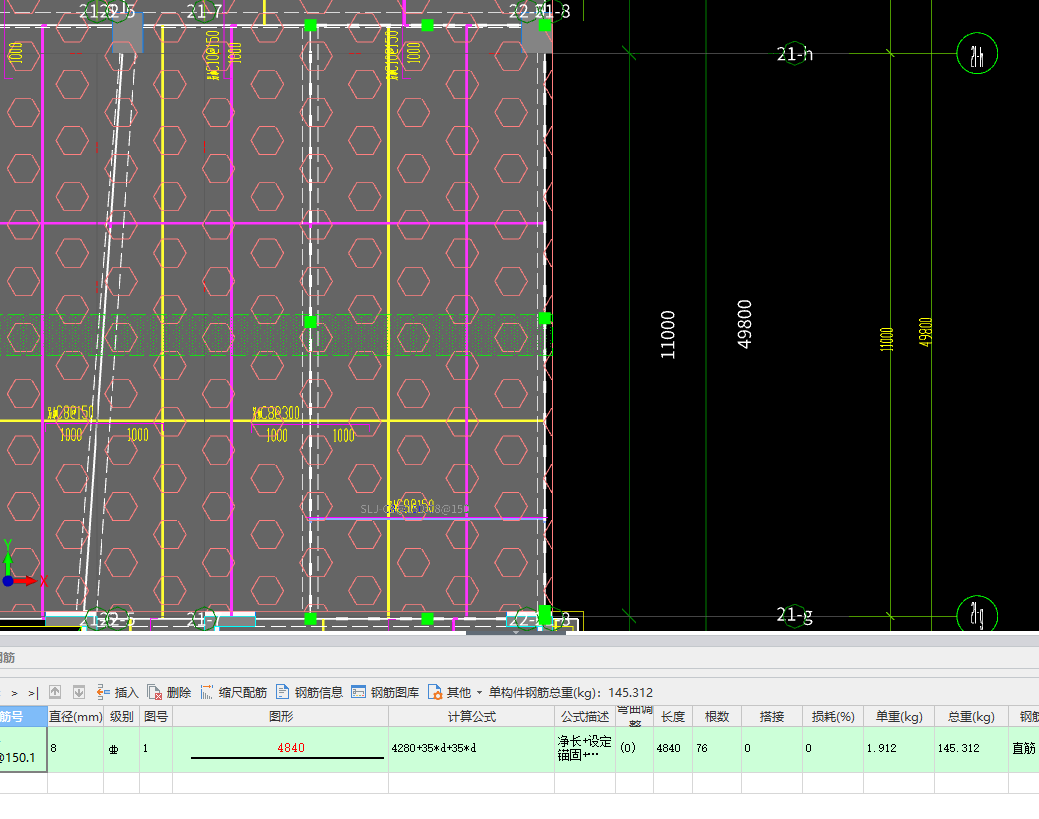Select the unit weight cell 1.912
The height and width of the screenshot is (819, 1039).
point(899,749)
